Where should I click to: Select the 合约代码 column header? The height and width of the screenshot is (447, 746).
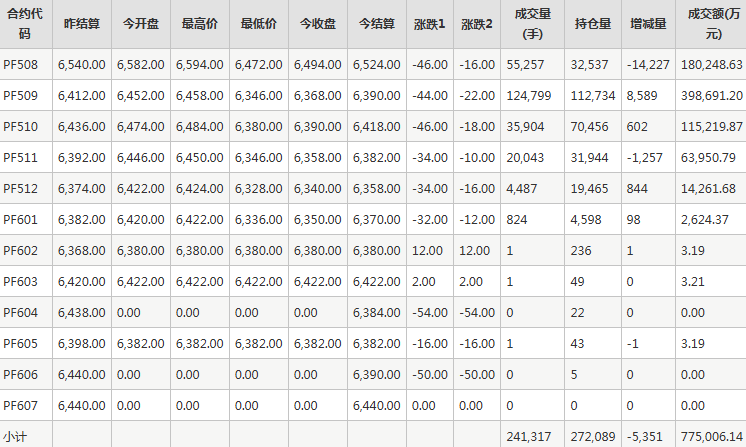(25, 24)
